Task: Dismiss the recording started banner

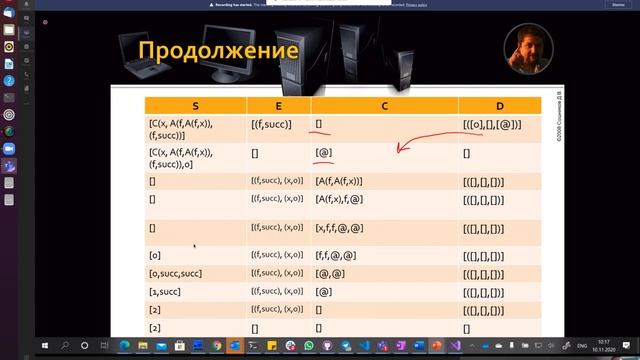Action: (x=618, y=5)
